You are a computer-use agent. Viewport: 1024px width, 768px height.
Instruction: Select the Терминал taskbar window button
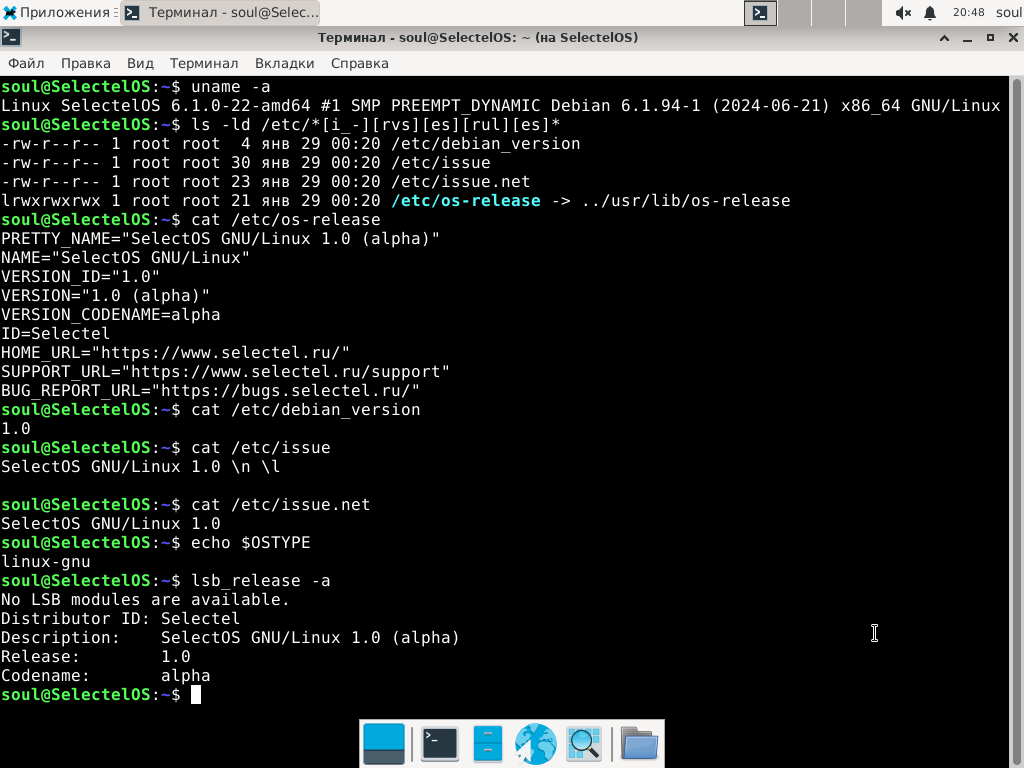tap(222, 12)
